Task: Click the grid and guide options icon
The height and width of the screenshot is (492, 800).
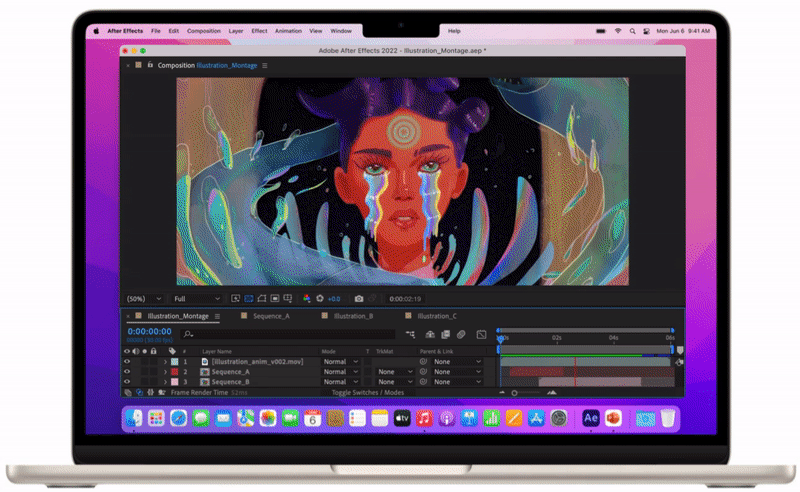Action: coord(288,299)
